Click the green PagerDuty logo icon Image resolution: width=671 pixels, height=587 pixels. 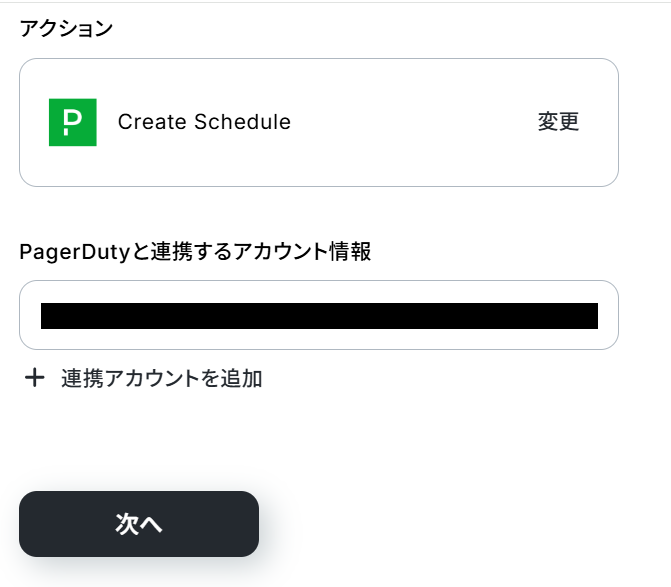point(73,122)
